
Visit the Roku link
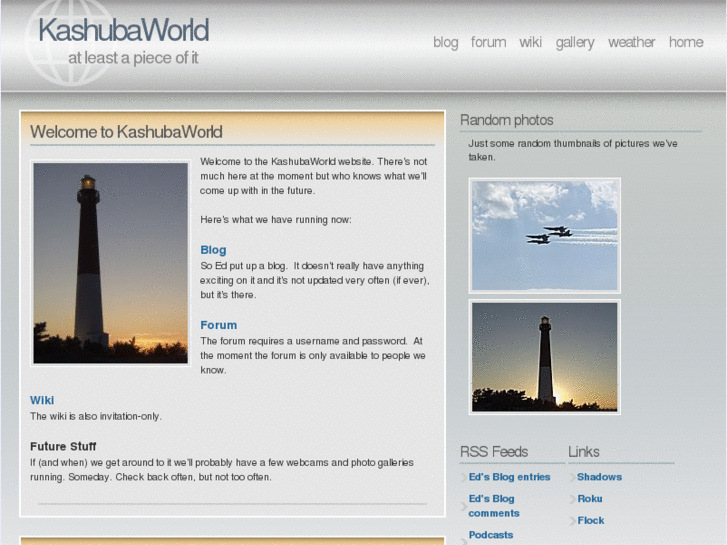[590, 499]
